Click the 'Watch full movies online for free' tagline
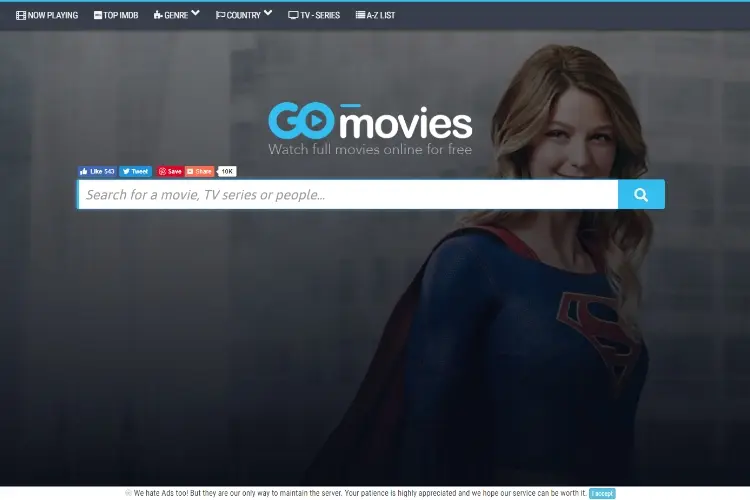This screenshot has width=750, height=500. 370,149
